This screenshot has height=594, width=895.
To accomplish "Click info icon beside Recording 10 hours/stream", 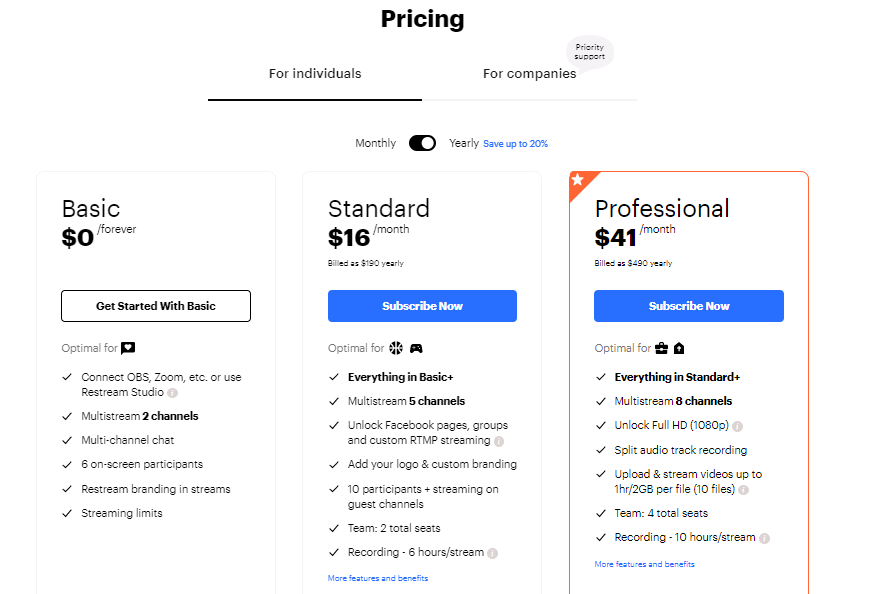I will 764,538.
